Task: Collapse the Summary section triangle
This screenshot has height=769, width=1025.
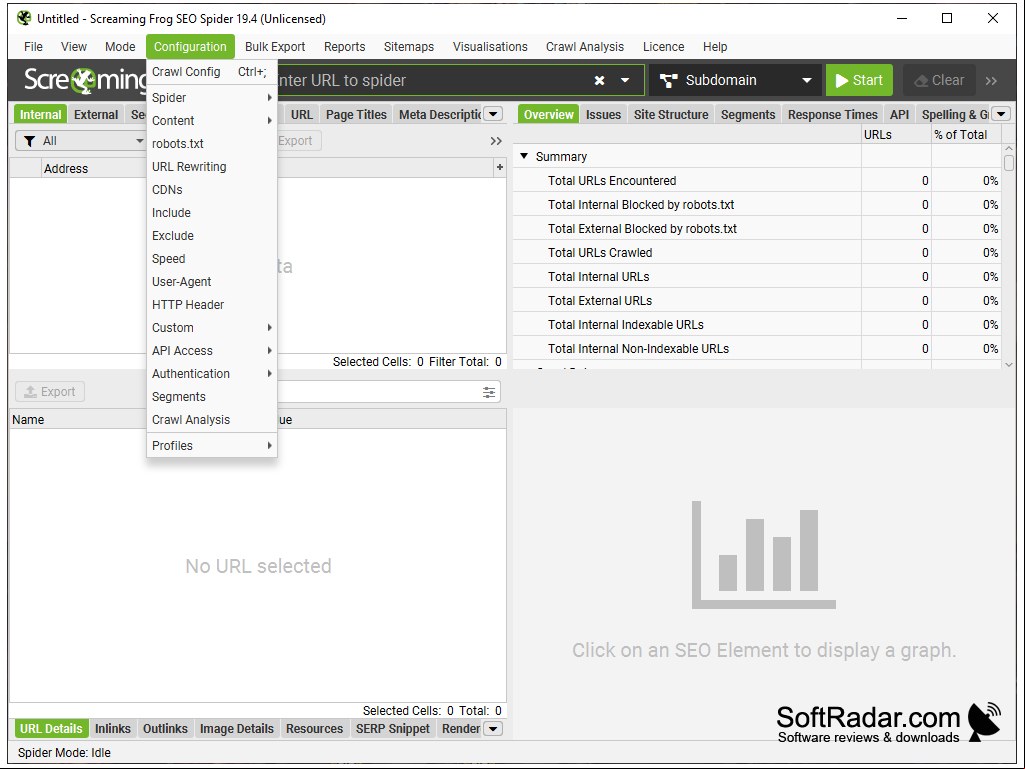Action: [x=524, y=156]
